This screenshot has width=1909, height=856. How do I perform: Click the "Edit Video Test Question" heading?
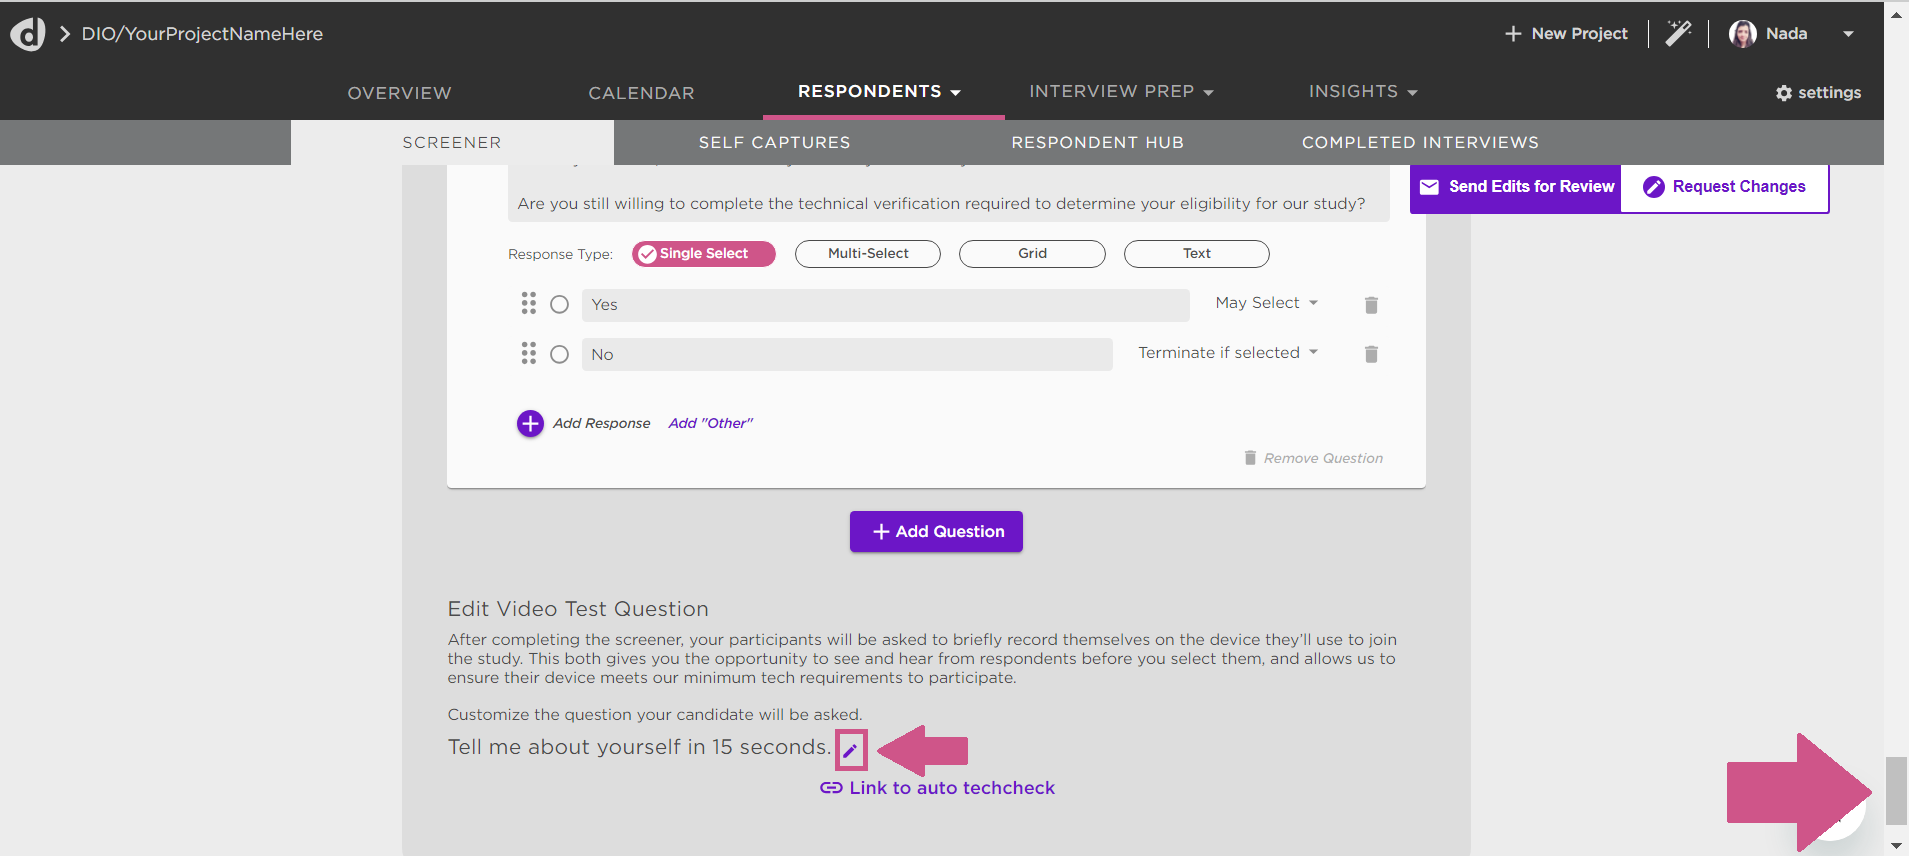point(578,609)
